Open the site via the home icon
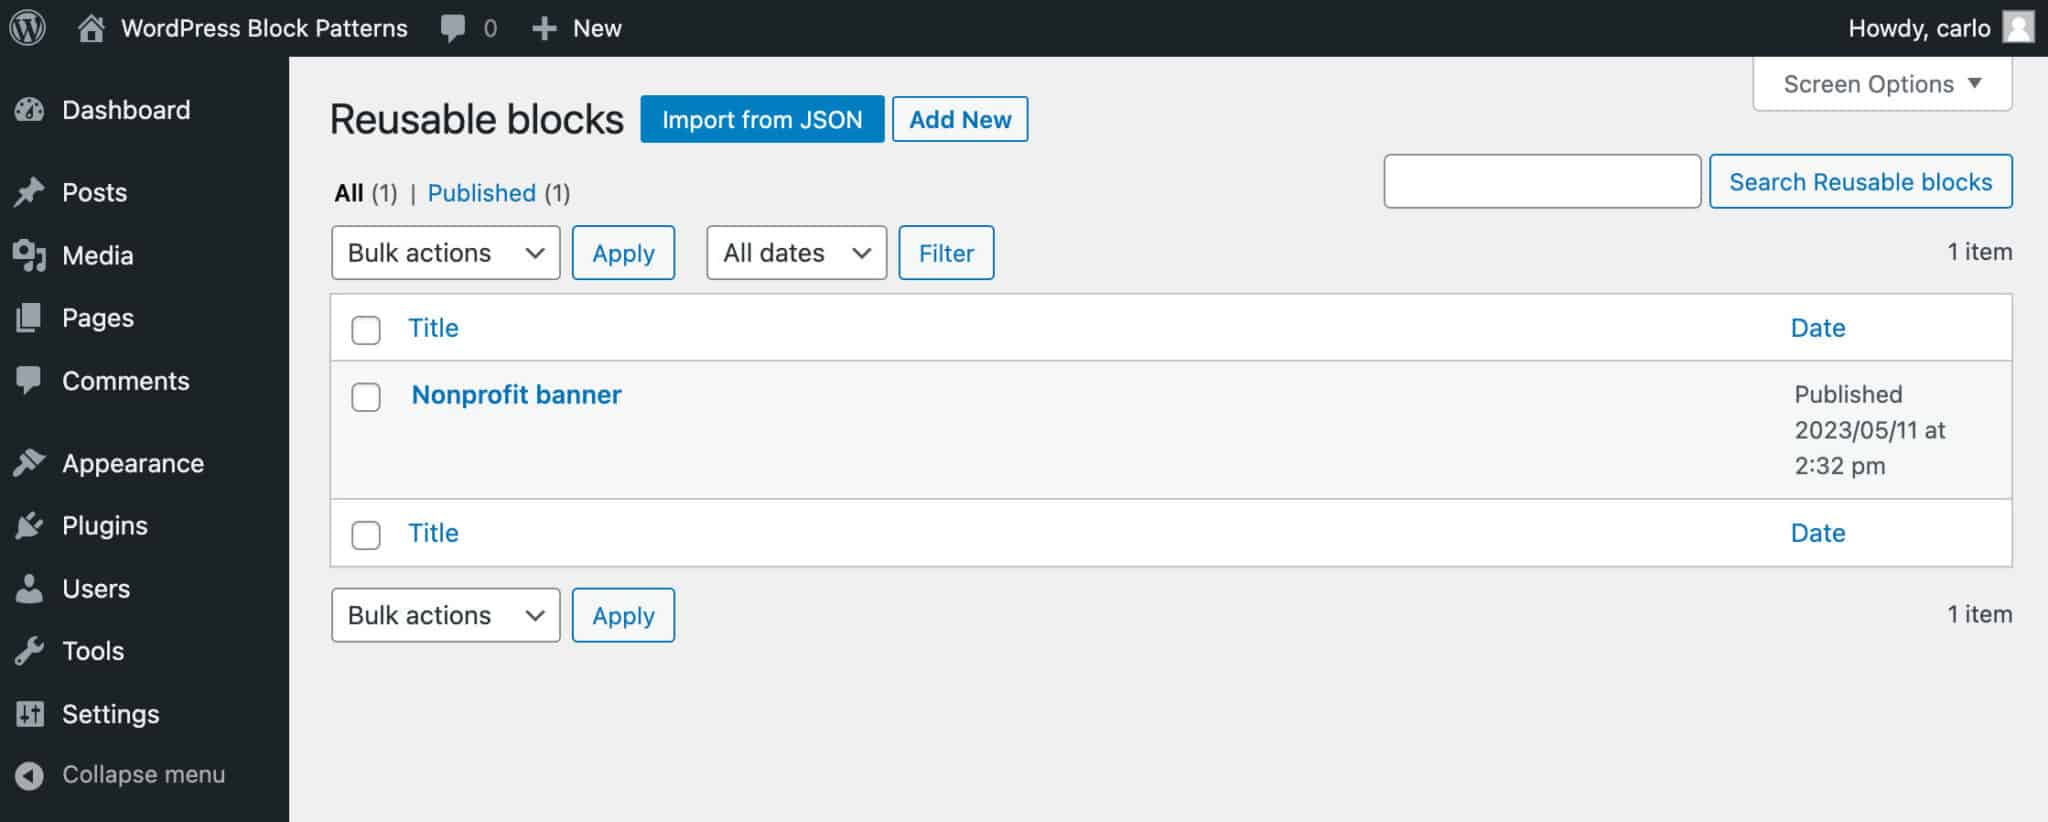 [x=93, y=27]
